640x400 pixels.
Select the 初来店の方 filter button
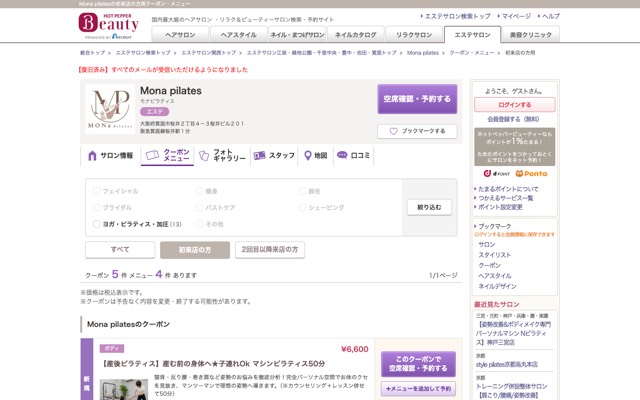195,249
